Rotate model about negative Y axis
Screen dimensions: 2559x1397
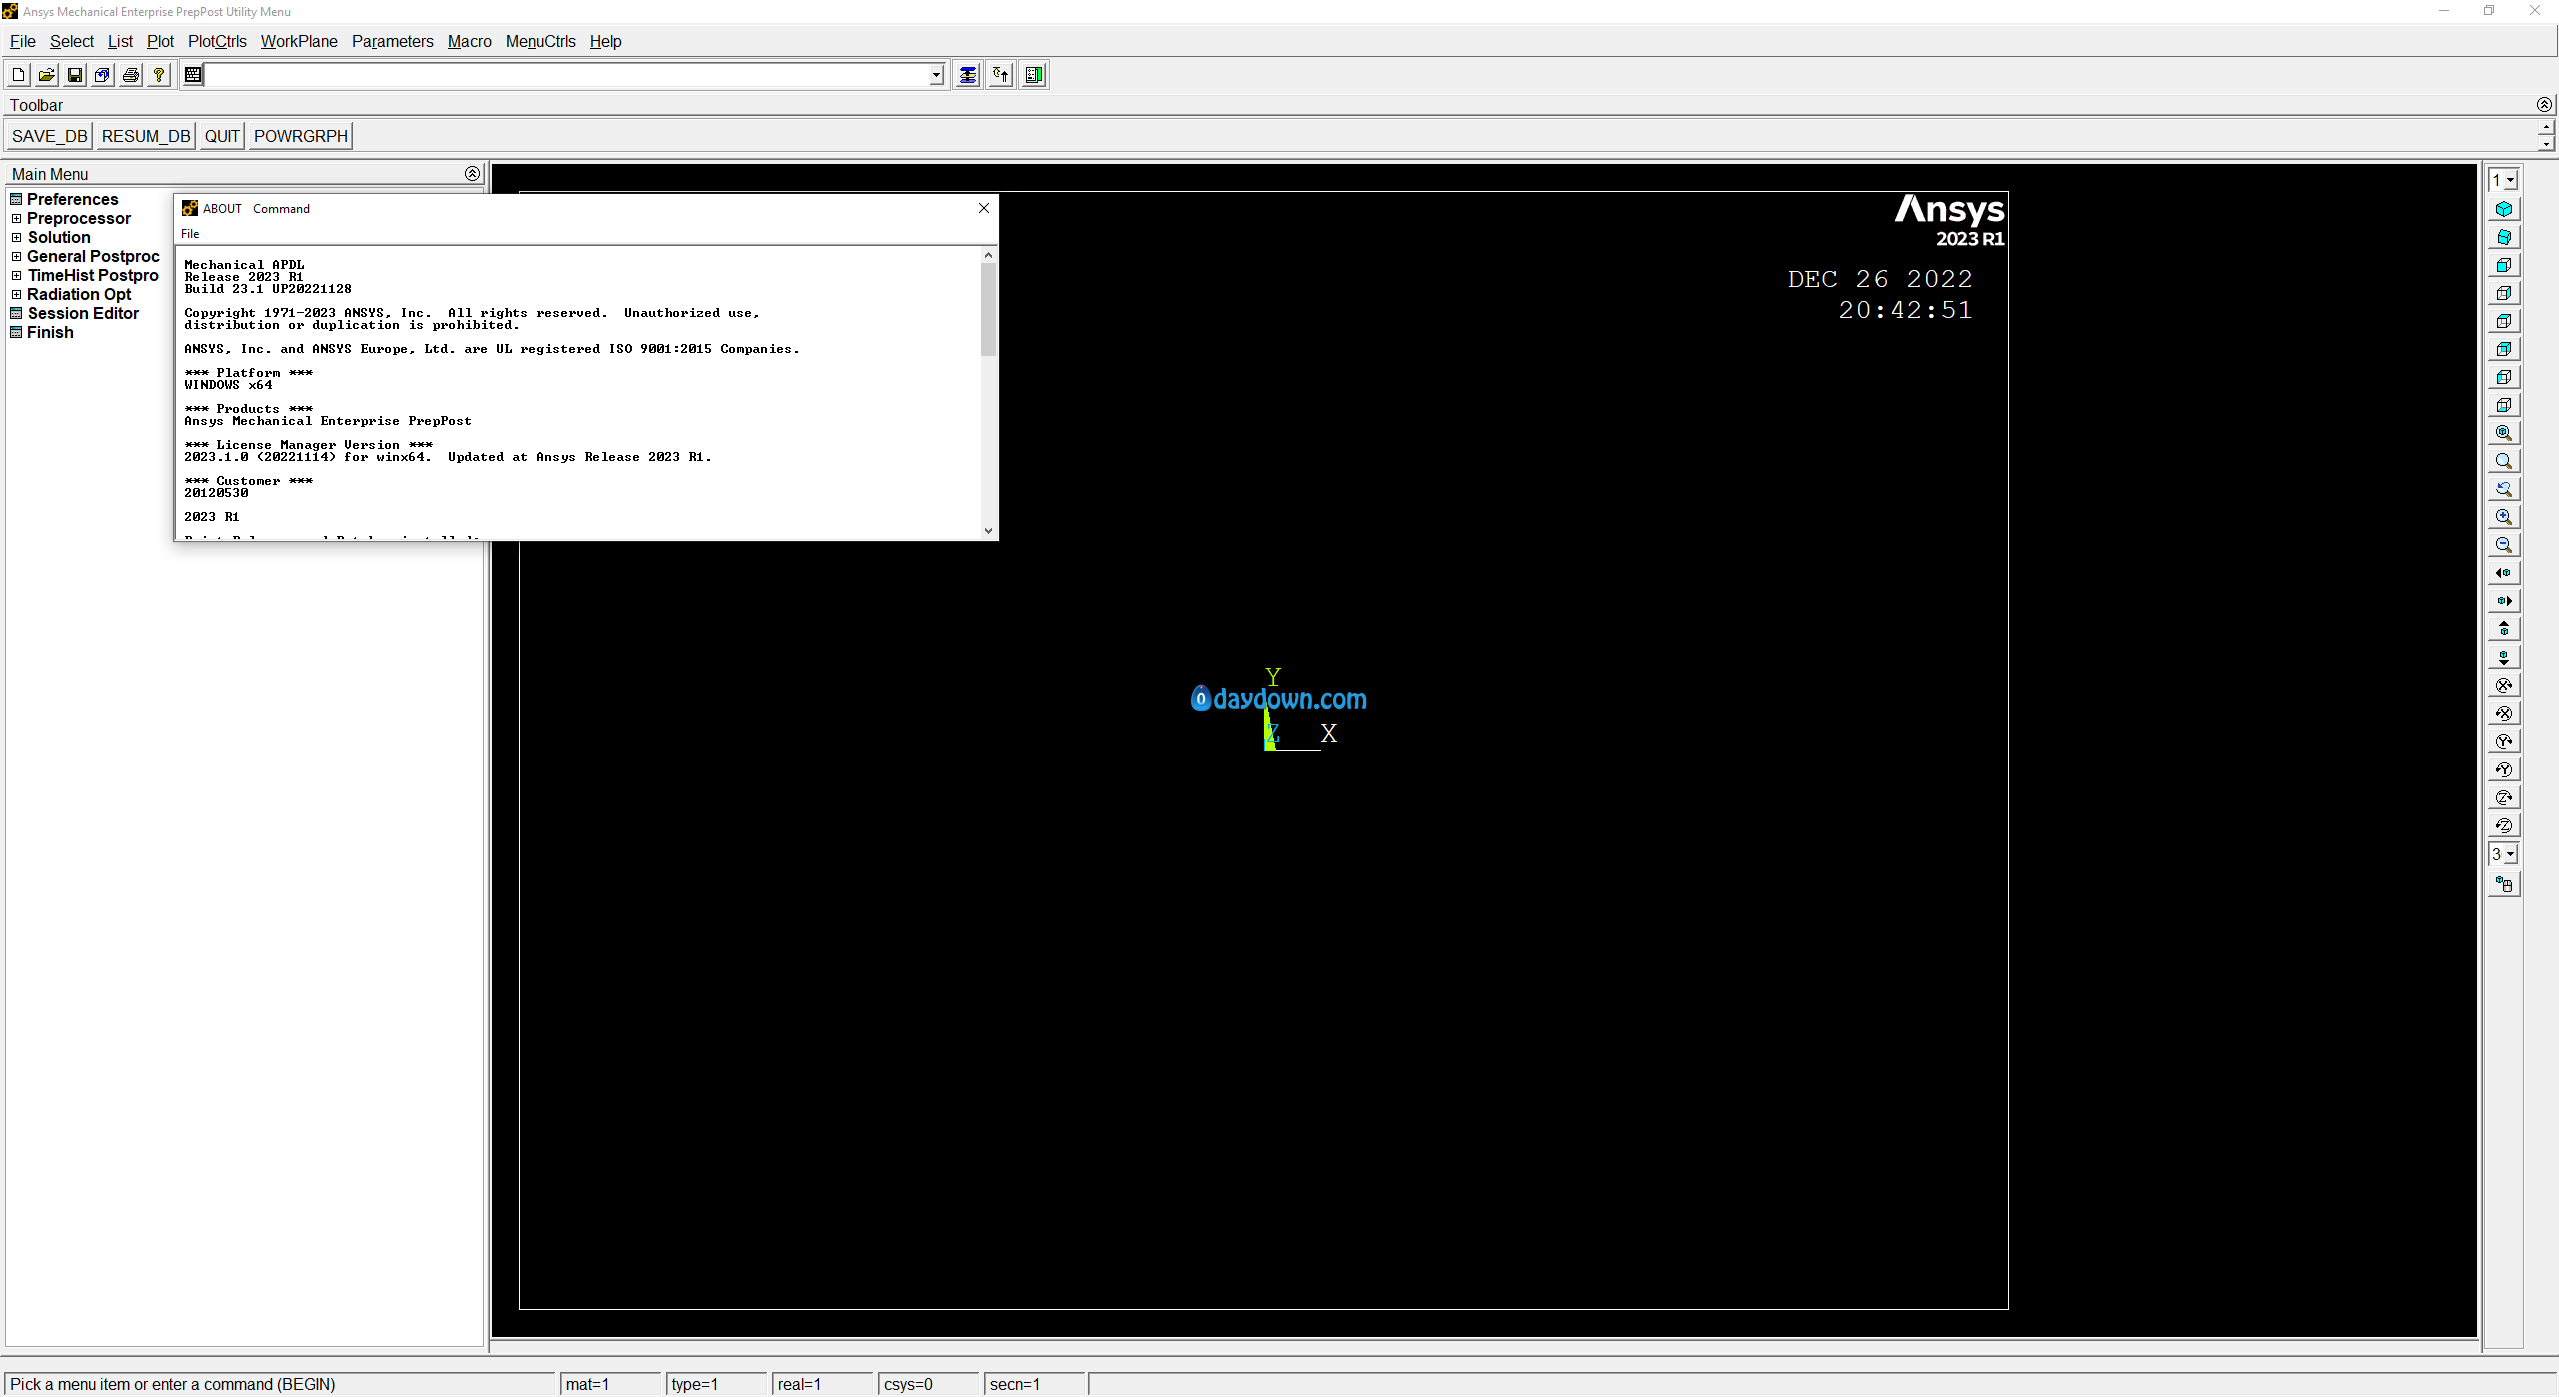(2504, 769)
